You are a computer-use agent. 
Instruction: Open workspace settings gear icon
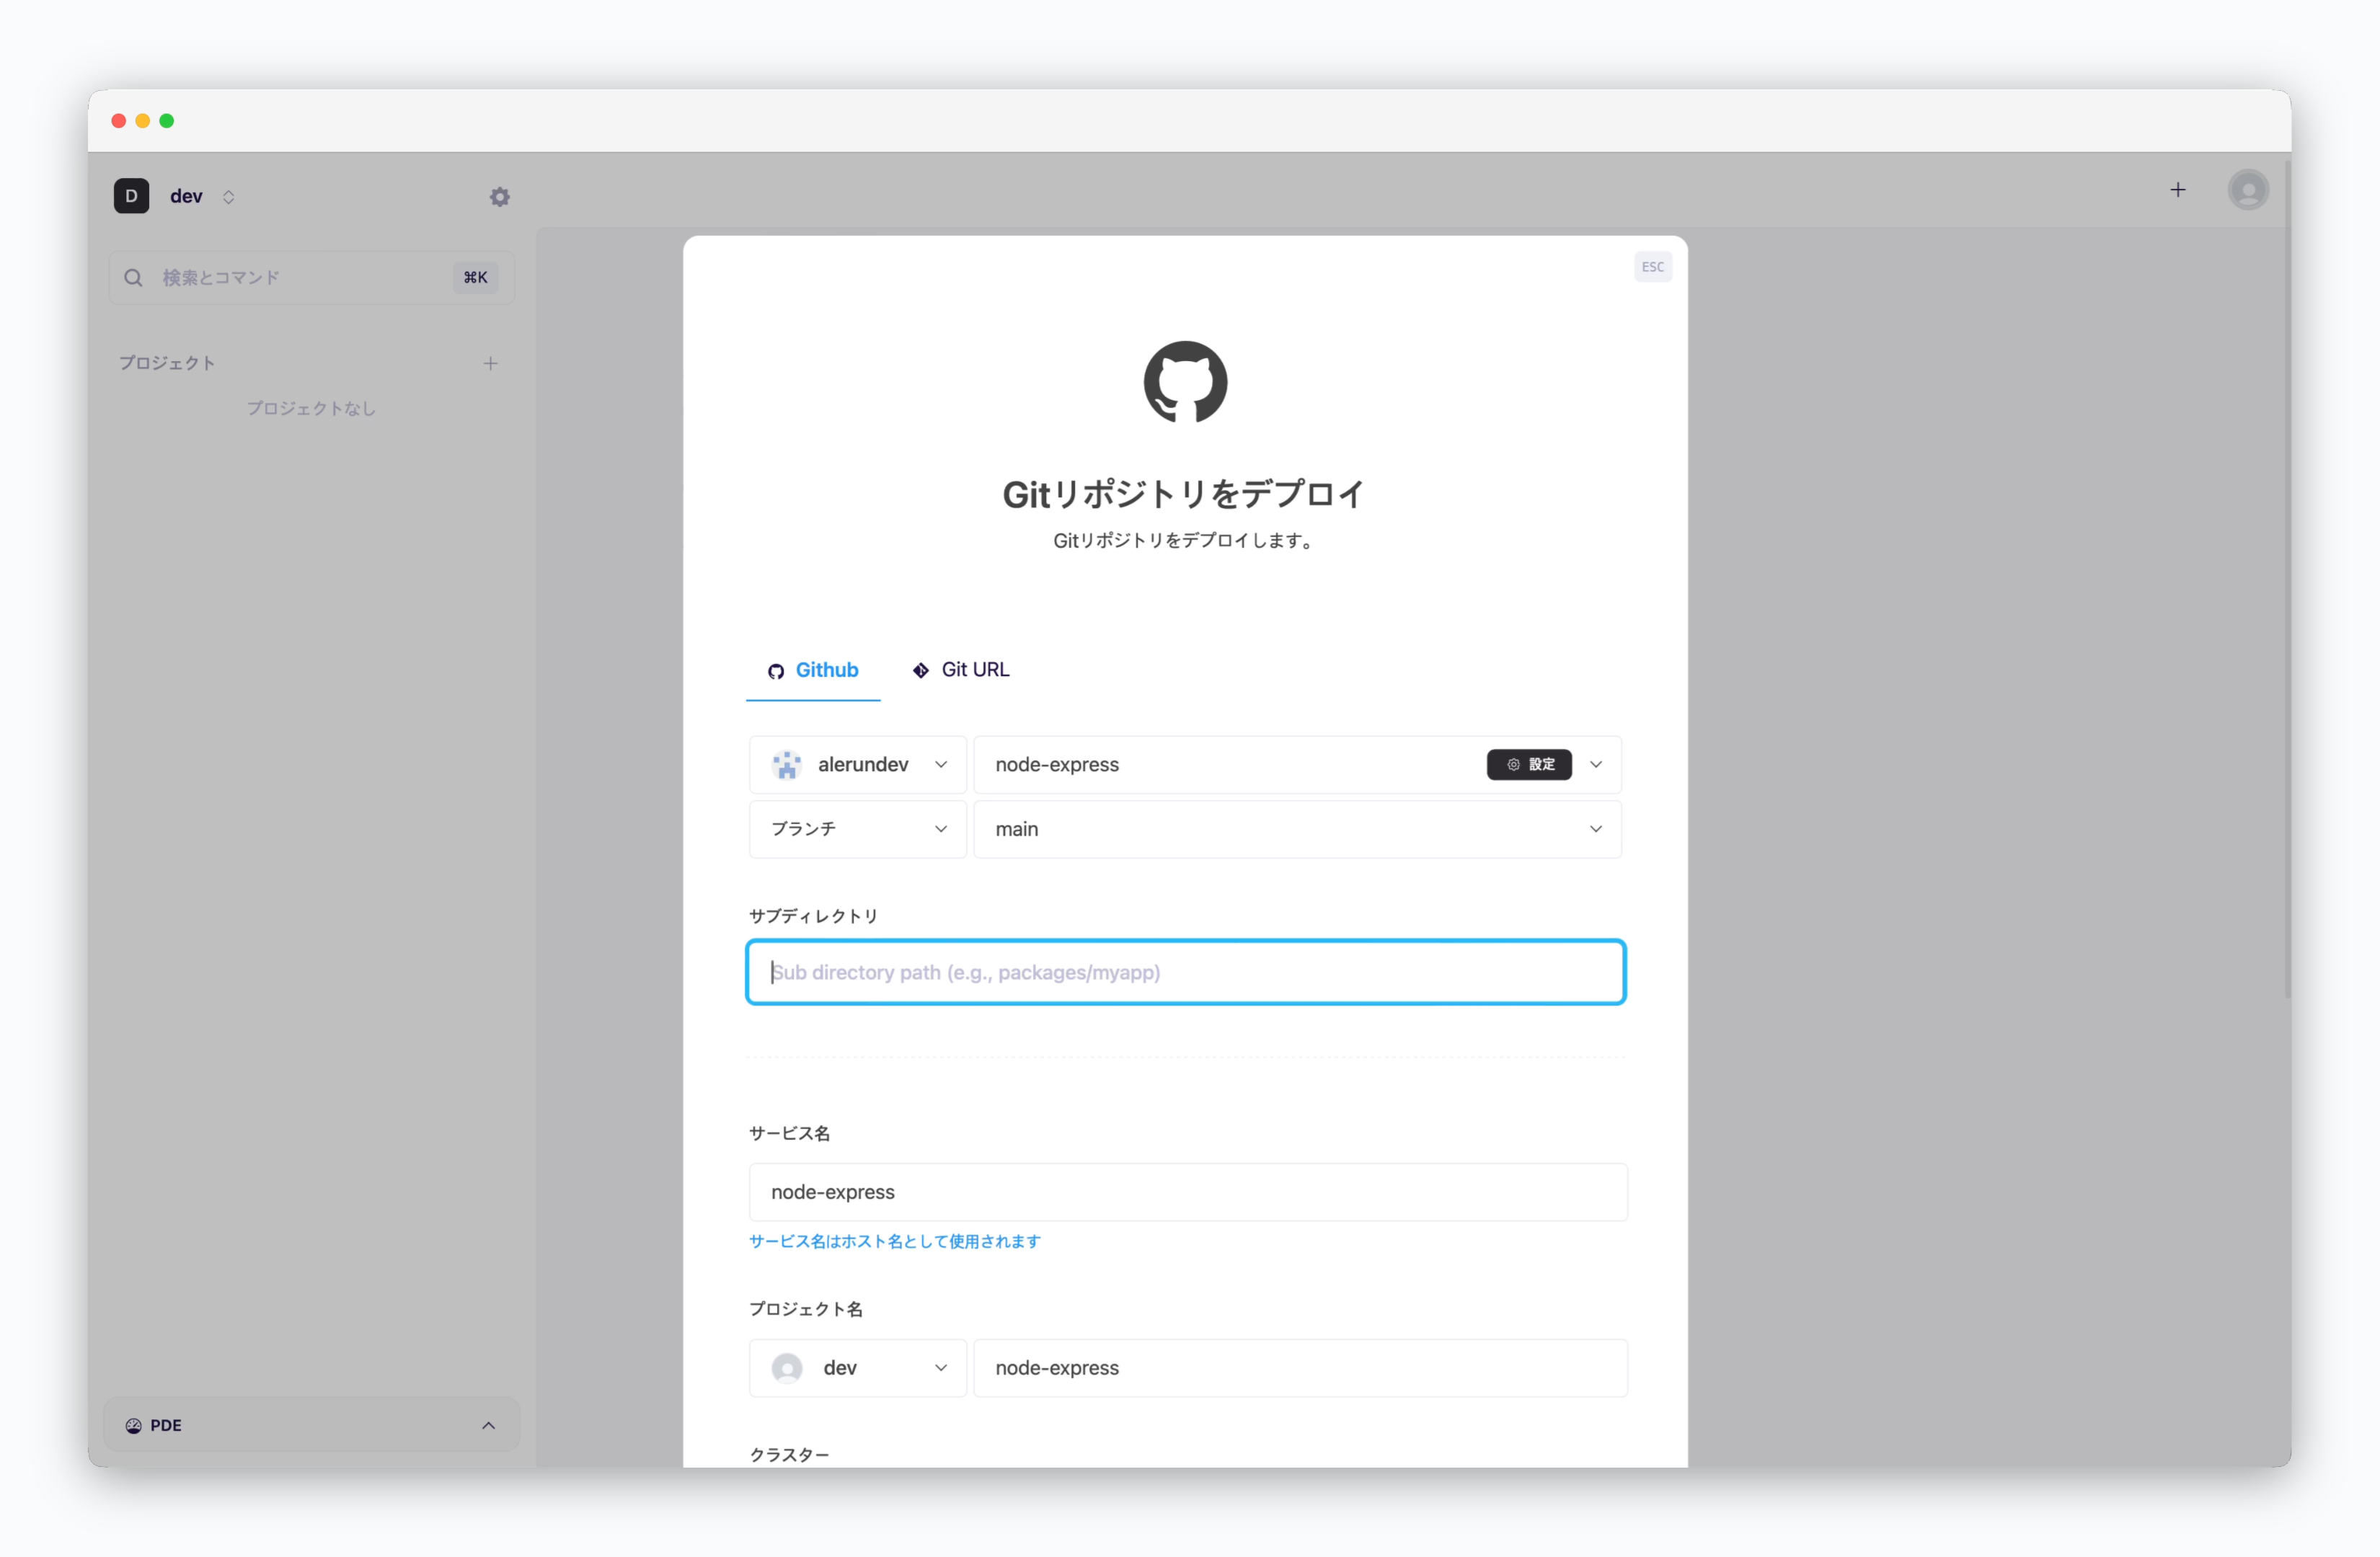pos(499,197)
